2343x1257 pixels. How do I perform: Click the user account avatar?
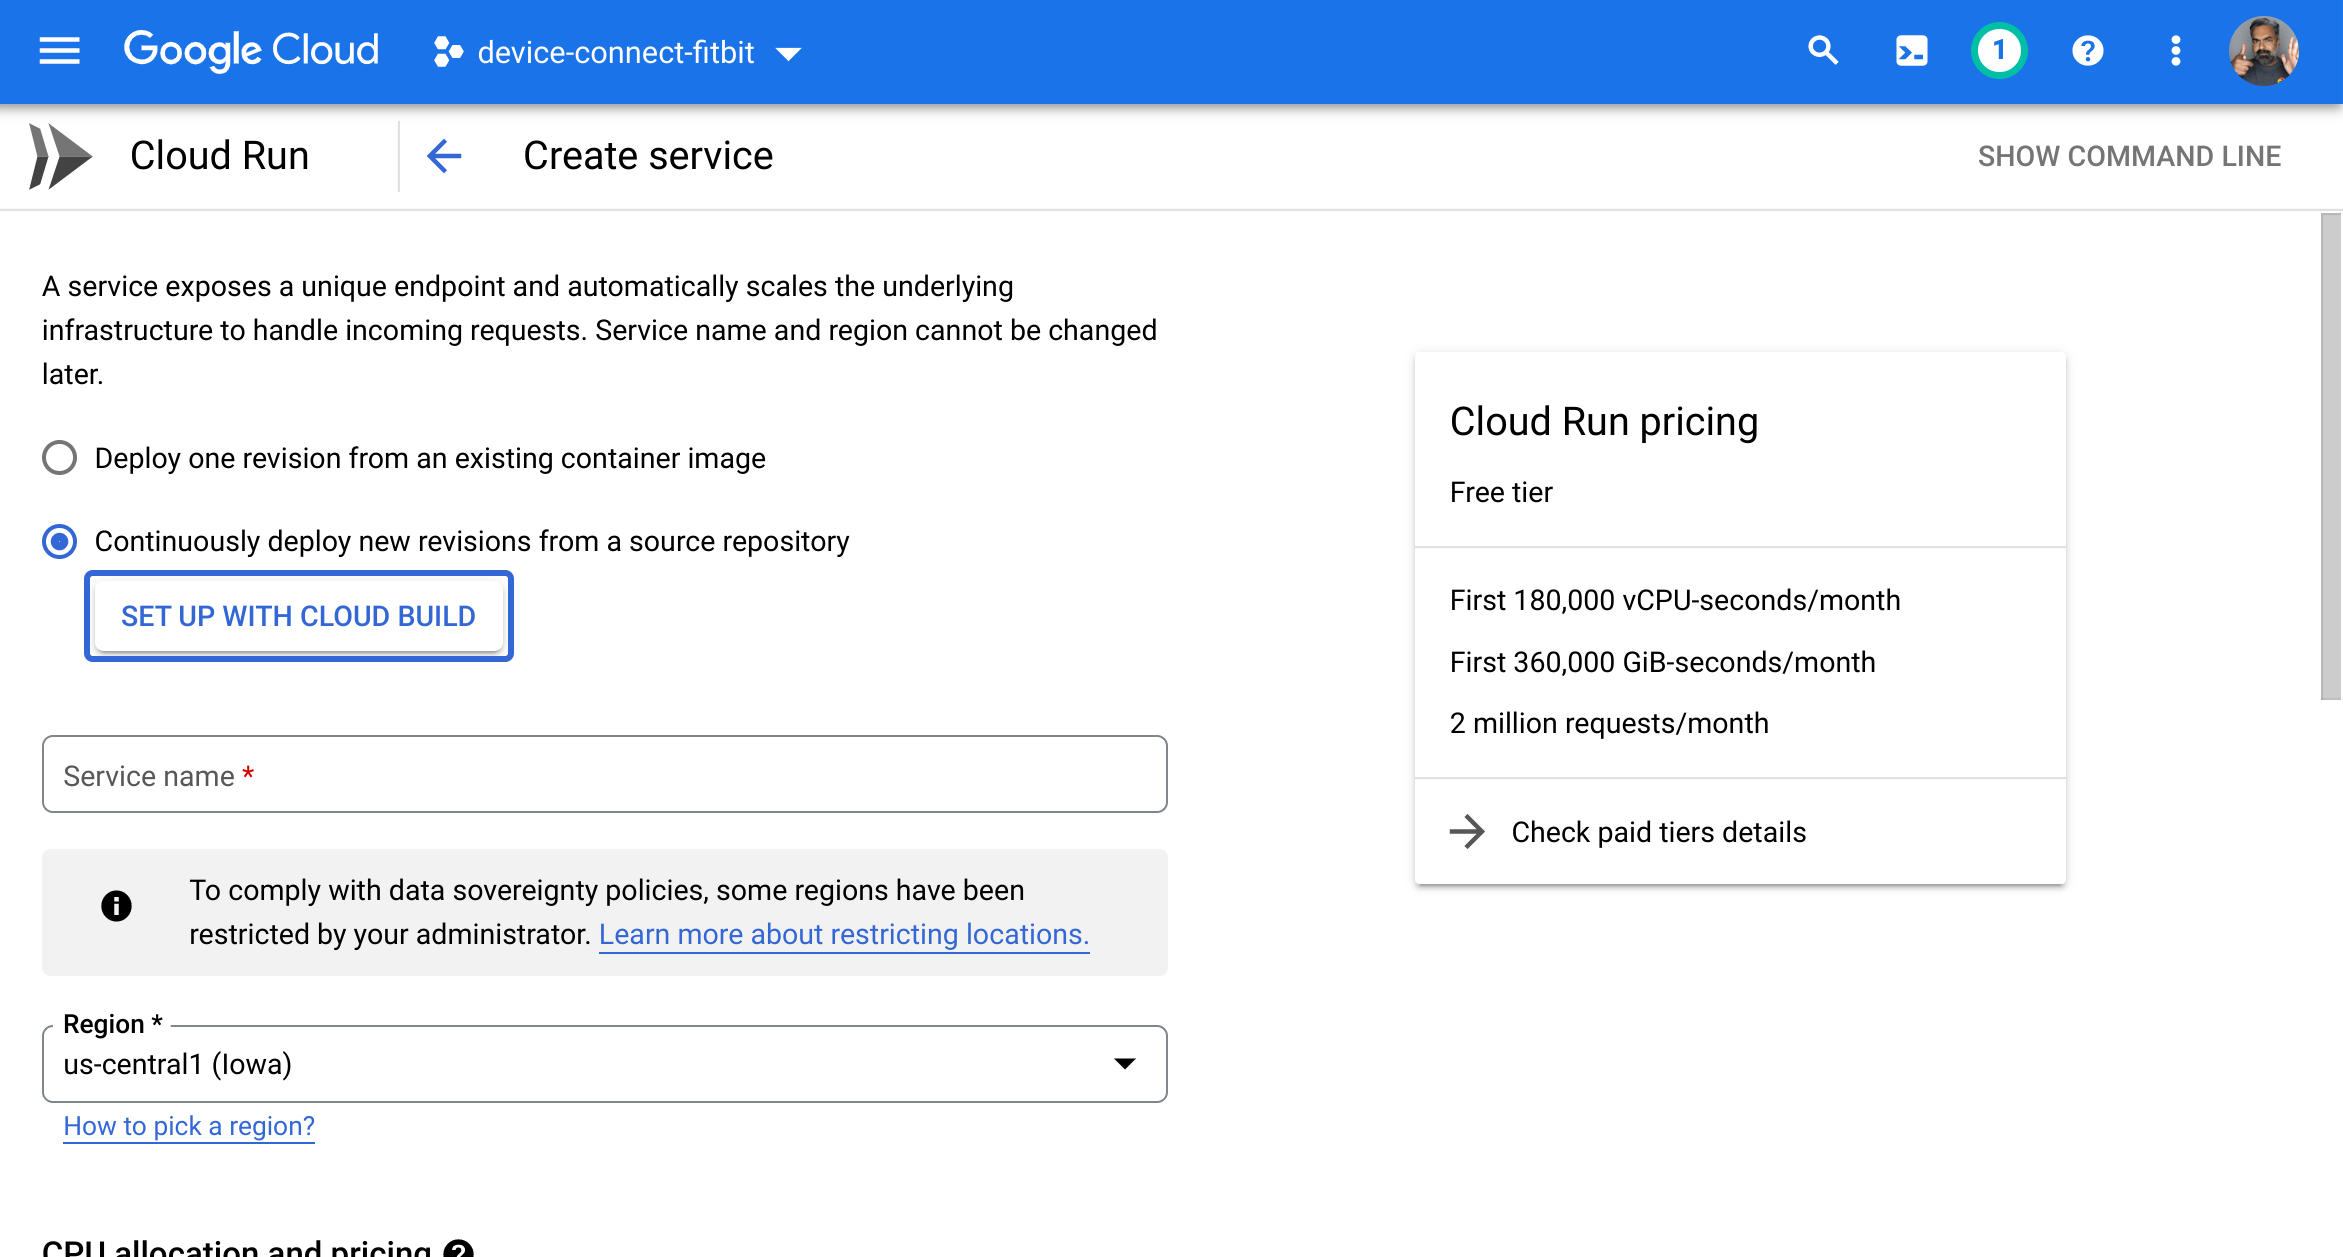click(2264, 51)
